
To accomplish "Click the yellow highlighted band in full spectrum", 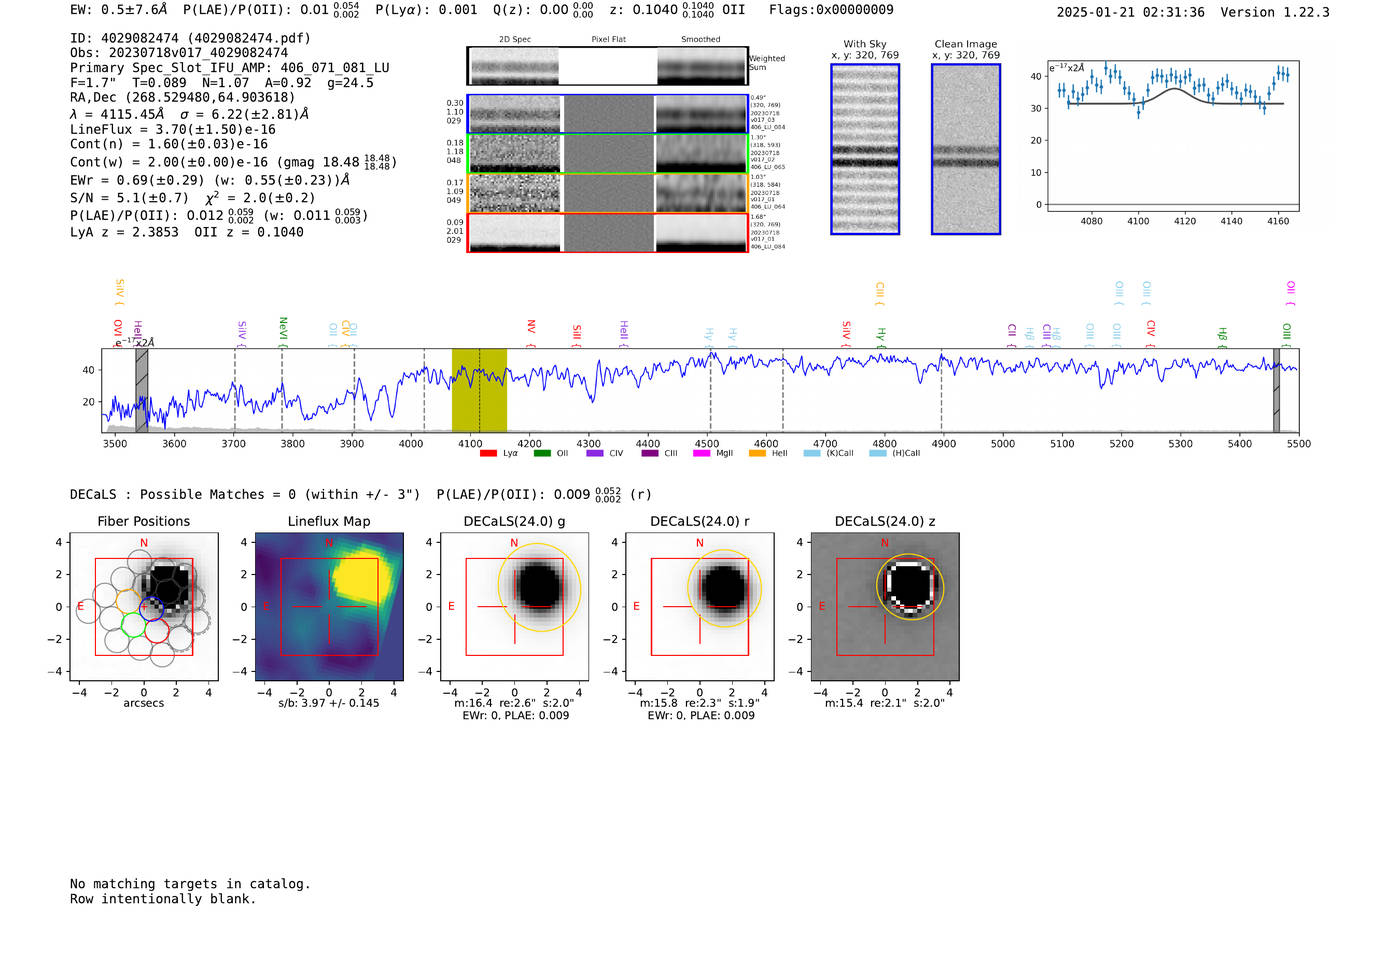I will click(x=479, y=390).
